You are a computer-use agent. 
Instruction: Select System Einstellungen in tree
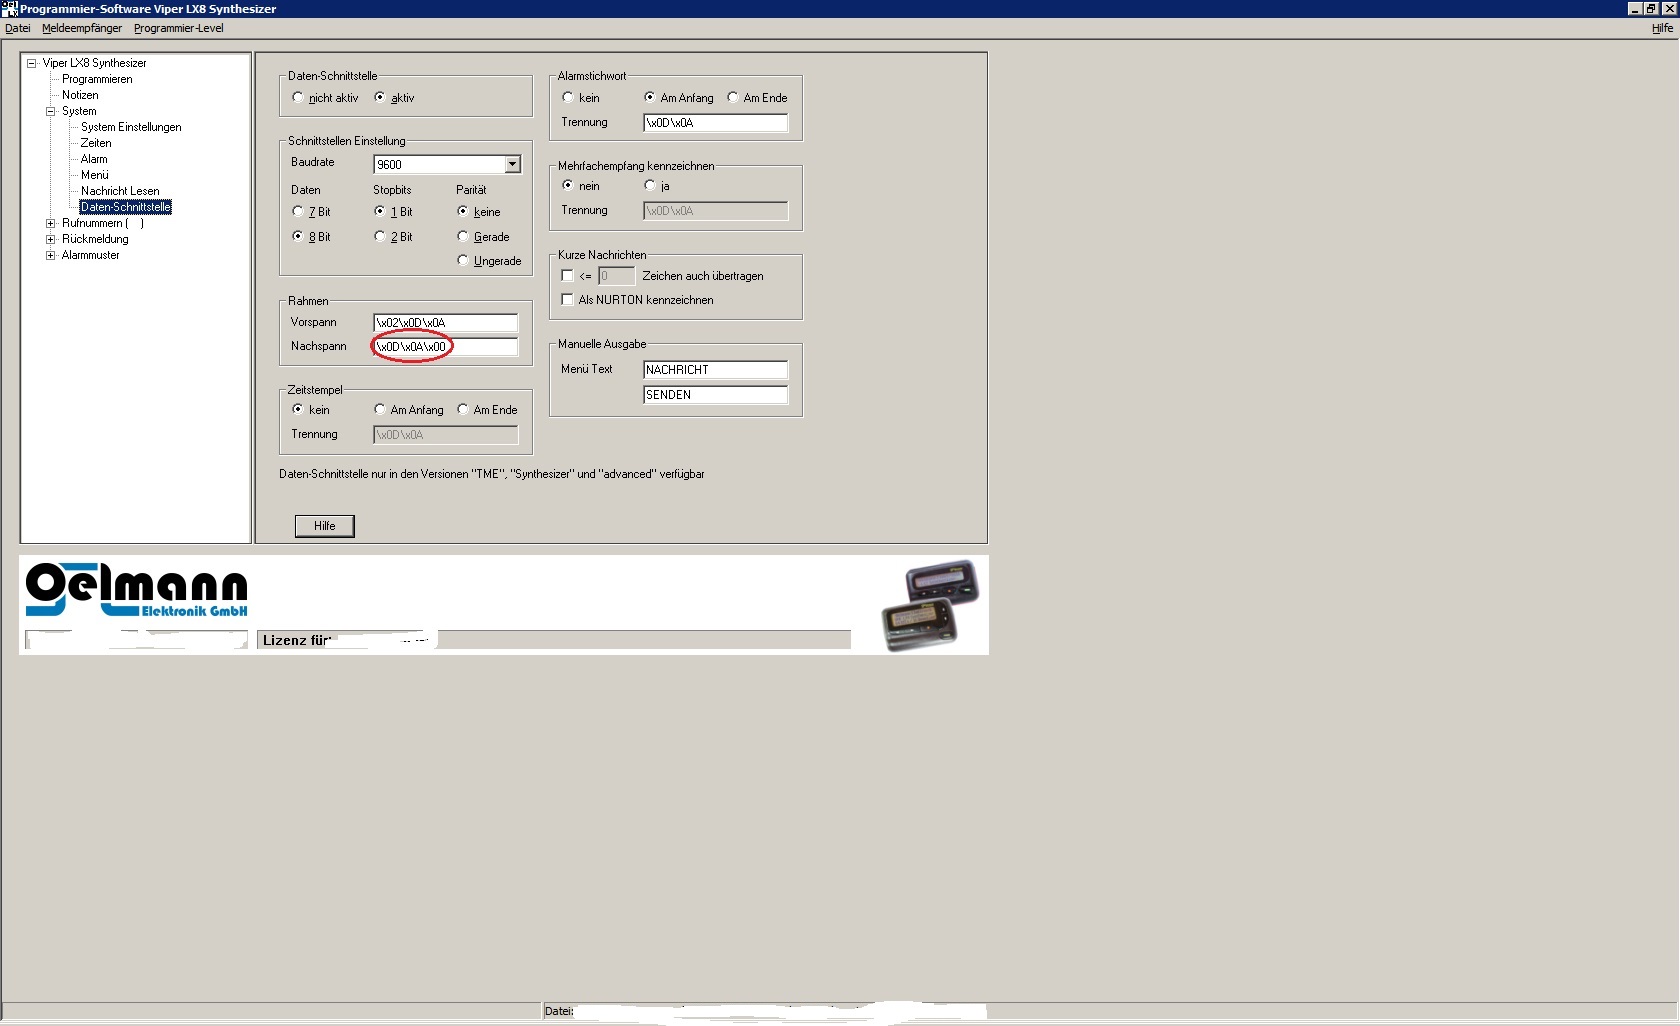(x=131, y=127)
